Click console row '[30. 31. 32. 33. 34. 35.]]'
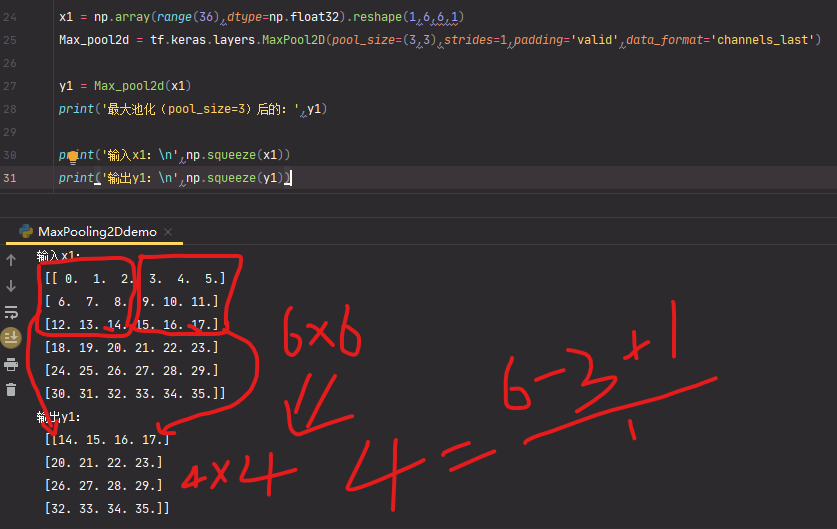Screen dimensions: 837x529 click(135, 393)
